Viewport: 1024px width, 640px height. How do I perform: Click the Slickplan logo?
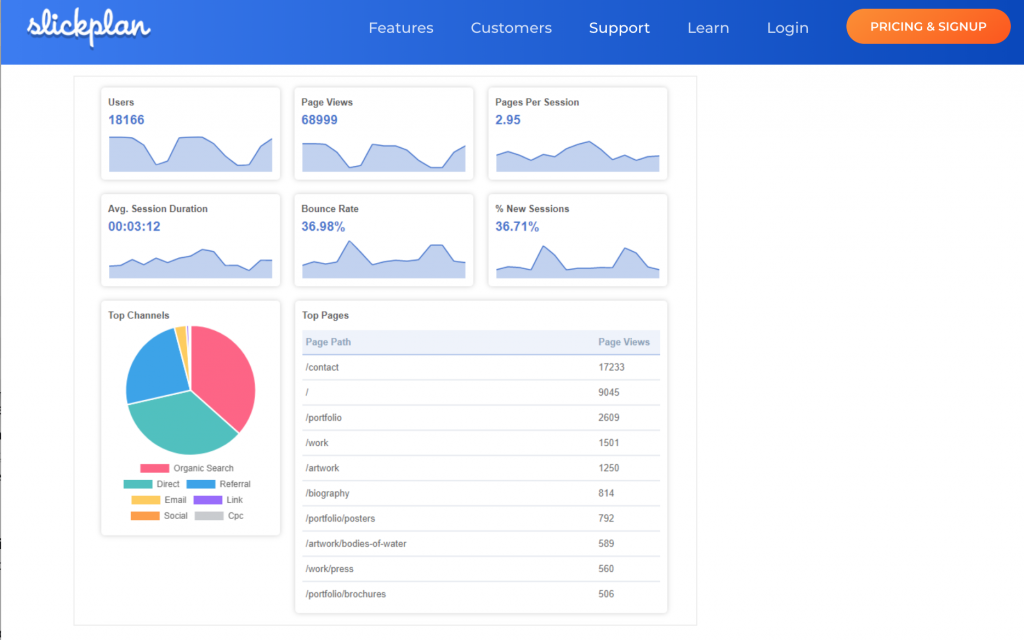[88, 27]
